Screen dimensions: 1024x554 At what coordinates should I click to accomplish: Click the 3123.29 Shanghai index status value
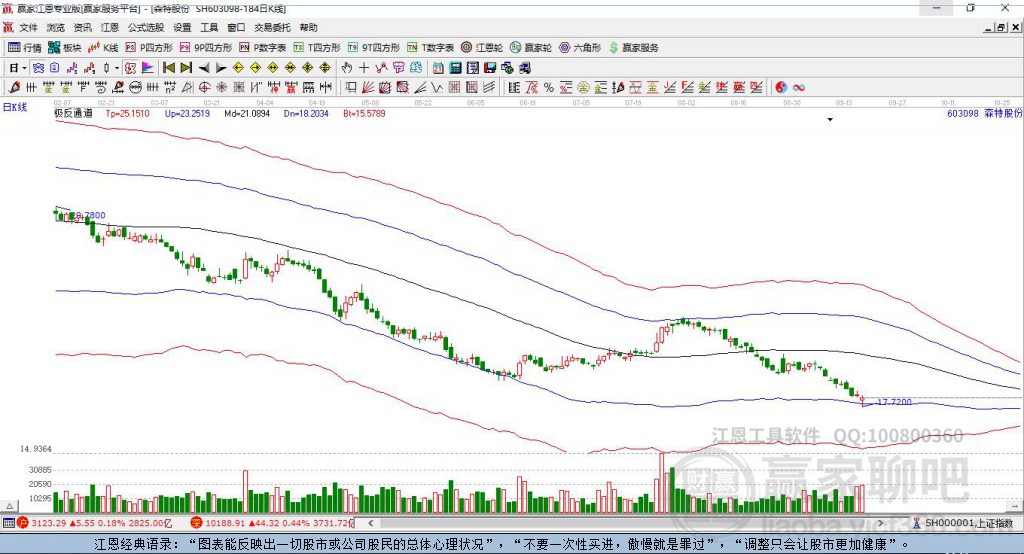pos(48,523)
